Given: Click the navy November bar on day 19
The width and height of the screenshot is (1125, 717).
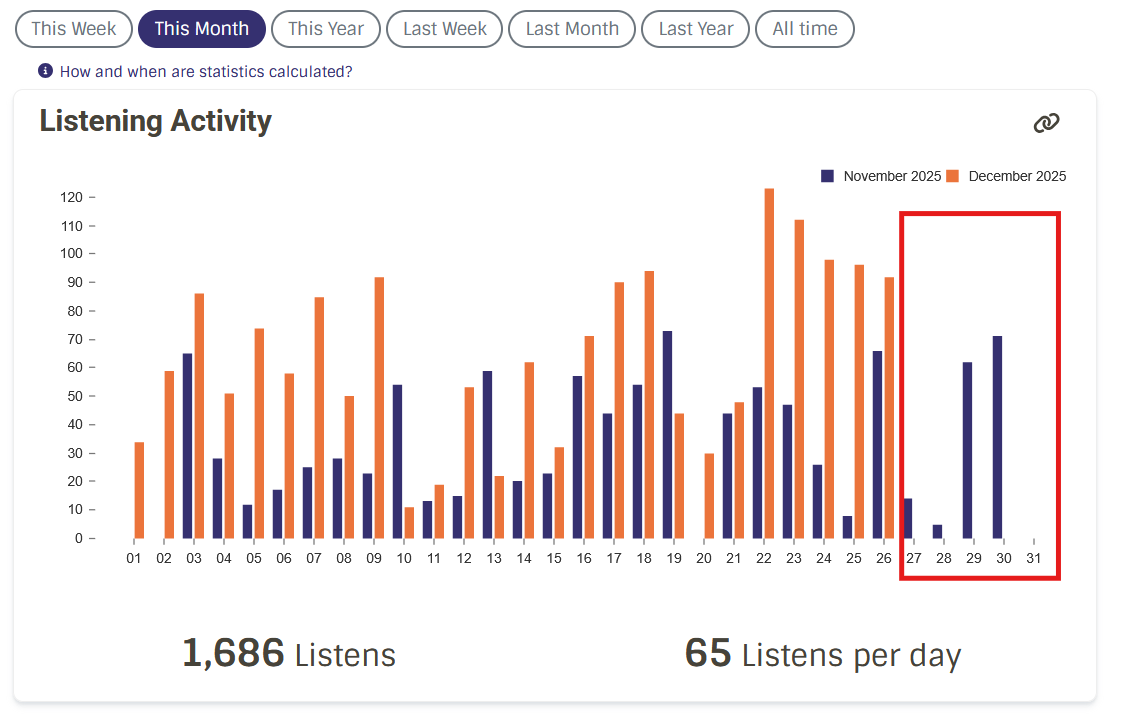Looking at the screenshot, I should point(667,434).
